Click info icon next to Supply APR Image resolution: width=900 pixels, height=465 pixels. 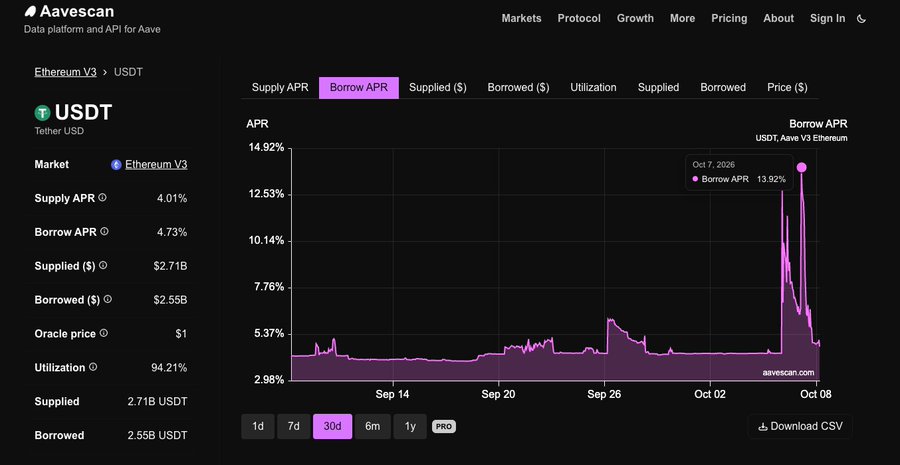tap(102, 197)
